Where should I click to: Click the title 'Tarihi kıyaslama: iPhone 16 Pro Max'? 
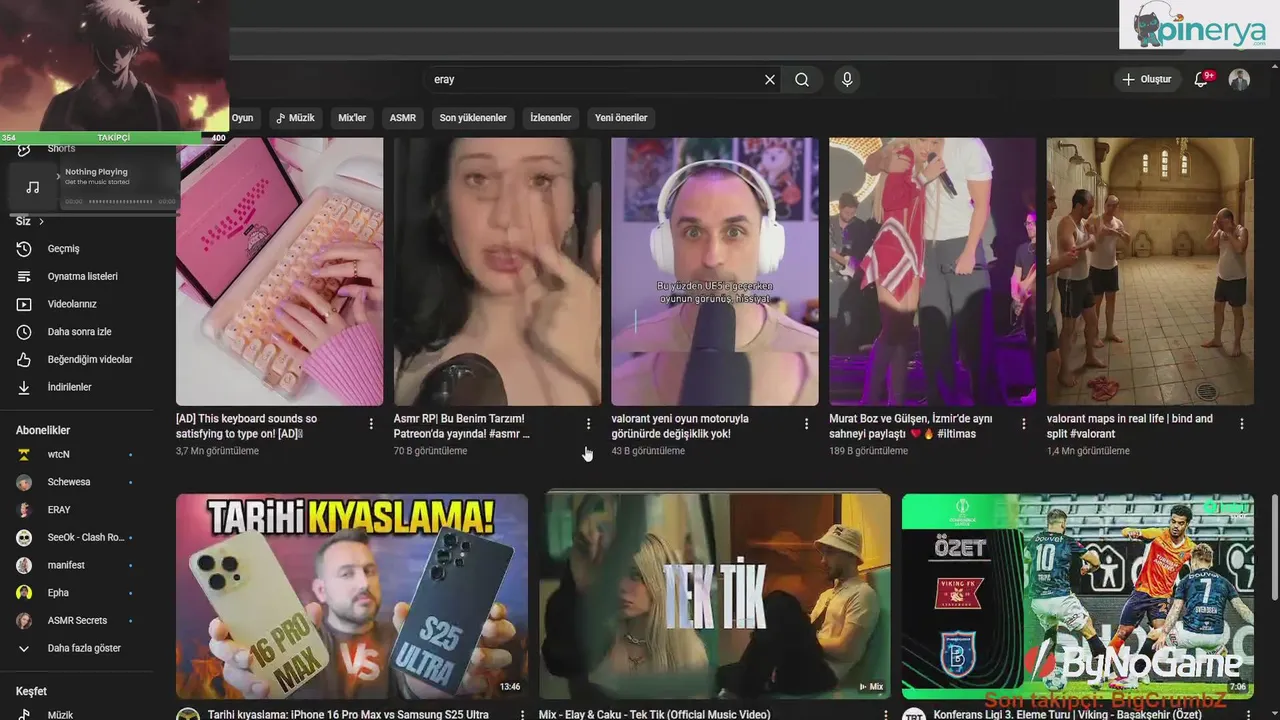pyautogui.click(x=348, y=715)
